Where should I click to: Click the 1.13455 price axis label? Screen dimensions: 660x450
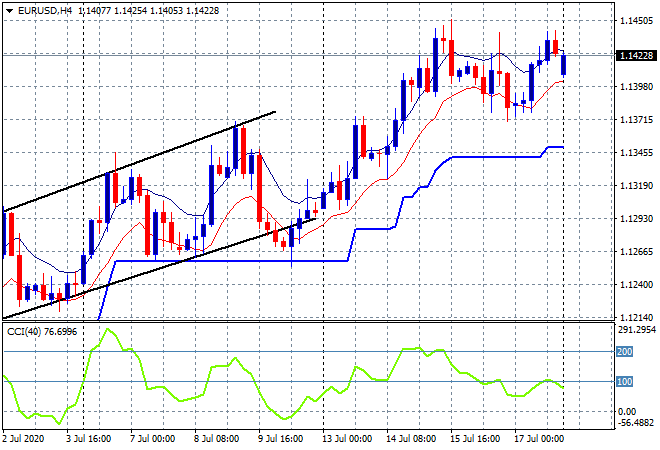pyautogui.click(x=637, y=153)
